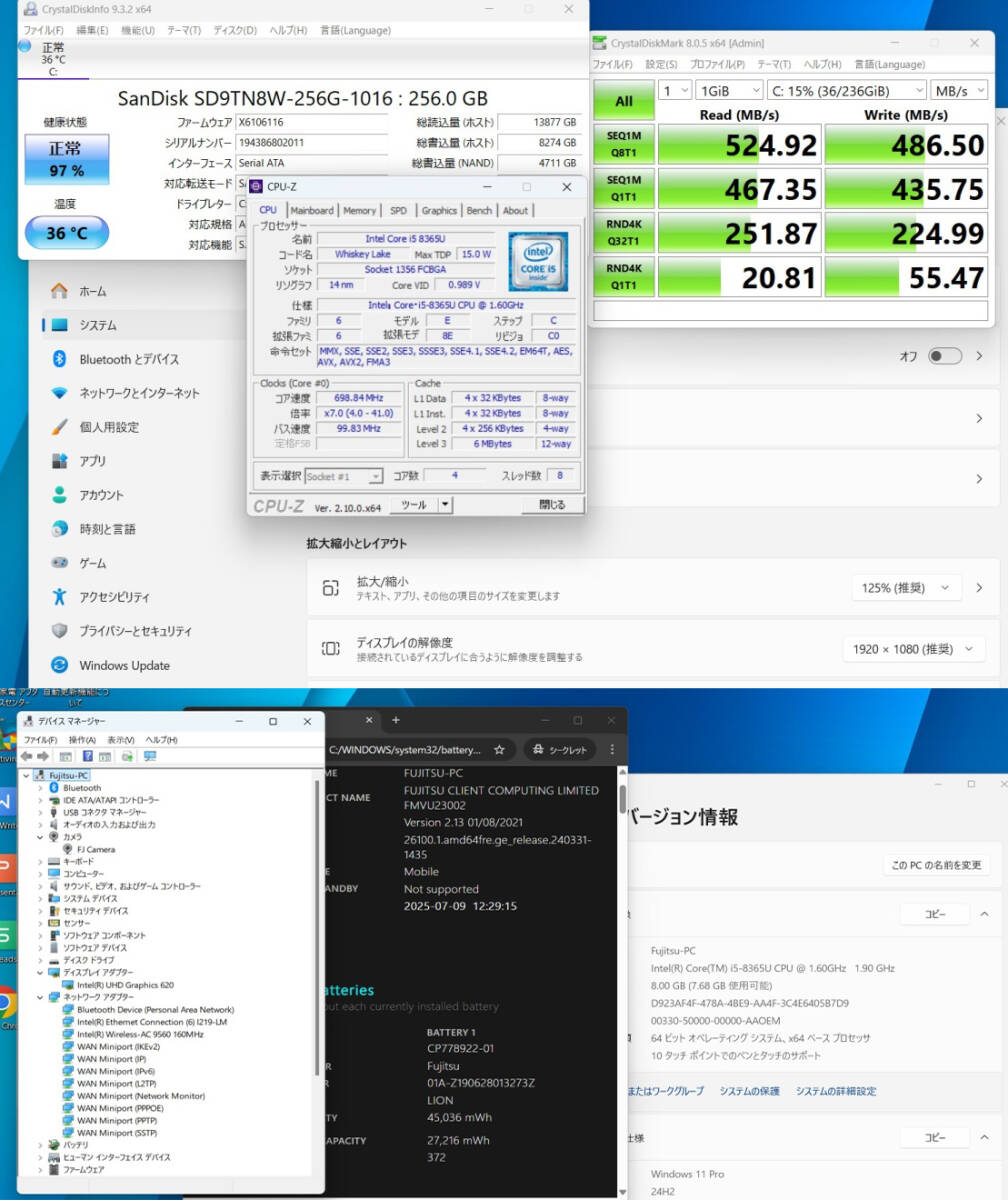This screenshot has width=1008, height=1200.
Task: Open the 表示(V) menu in Device Manager
Action: [x=121, y=740]
